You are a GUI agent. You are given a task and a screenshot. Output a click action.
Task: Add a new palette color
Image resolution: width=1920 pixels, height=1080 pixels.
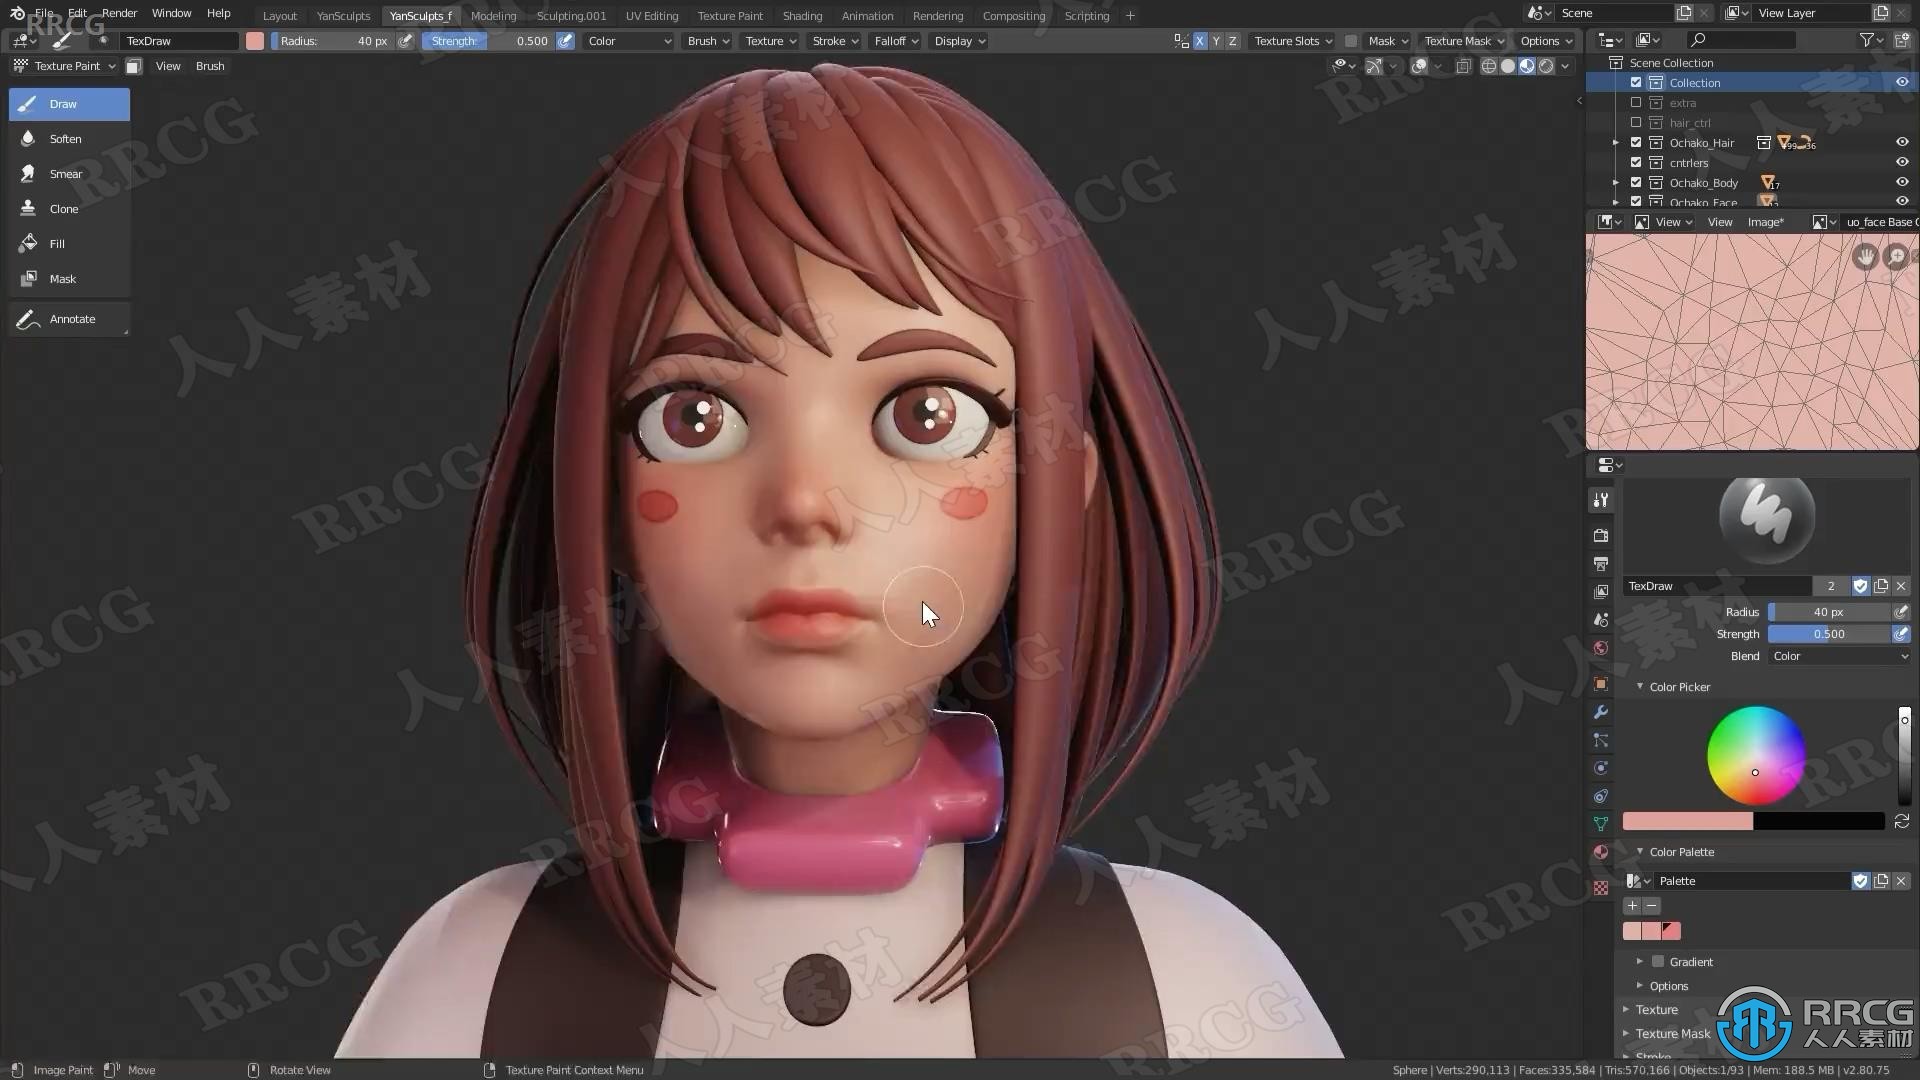1632,906
